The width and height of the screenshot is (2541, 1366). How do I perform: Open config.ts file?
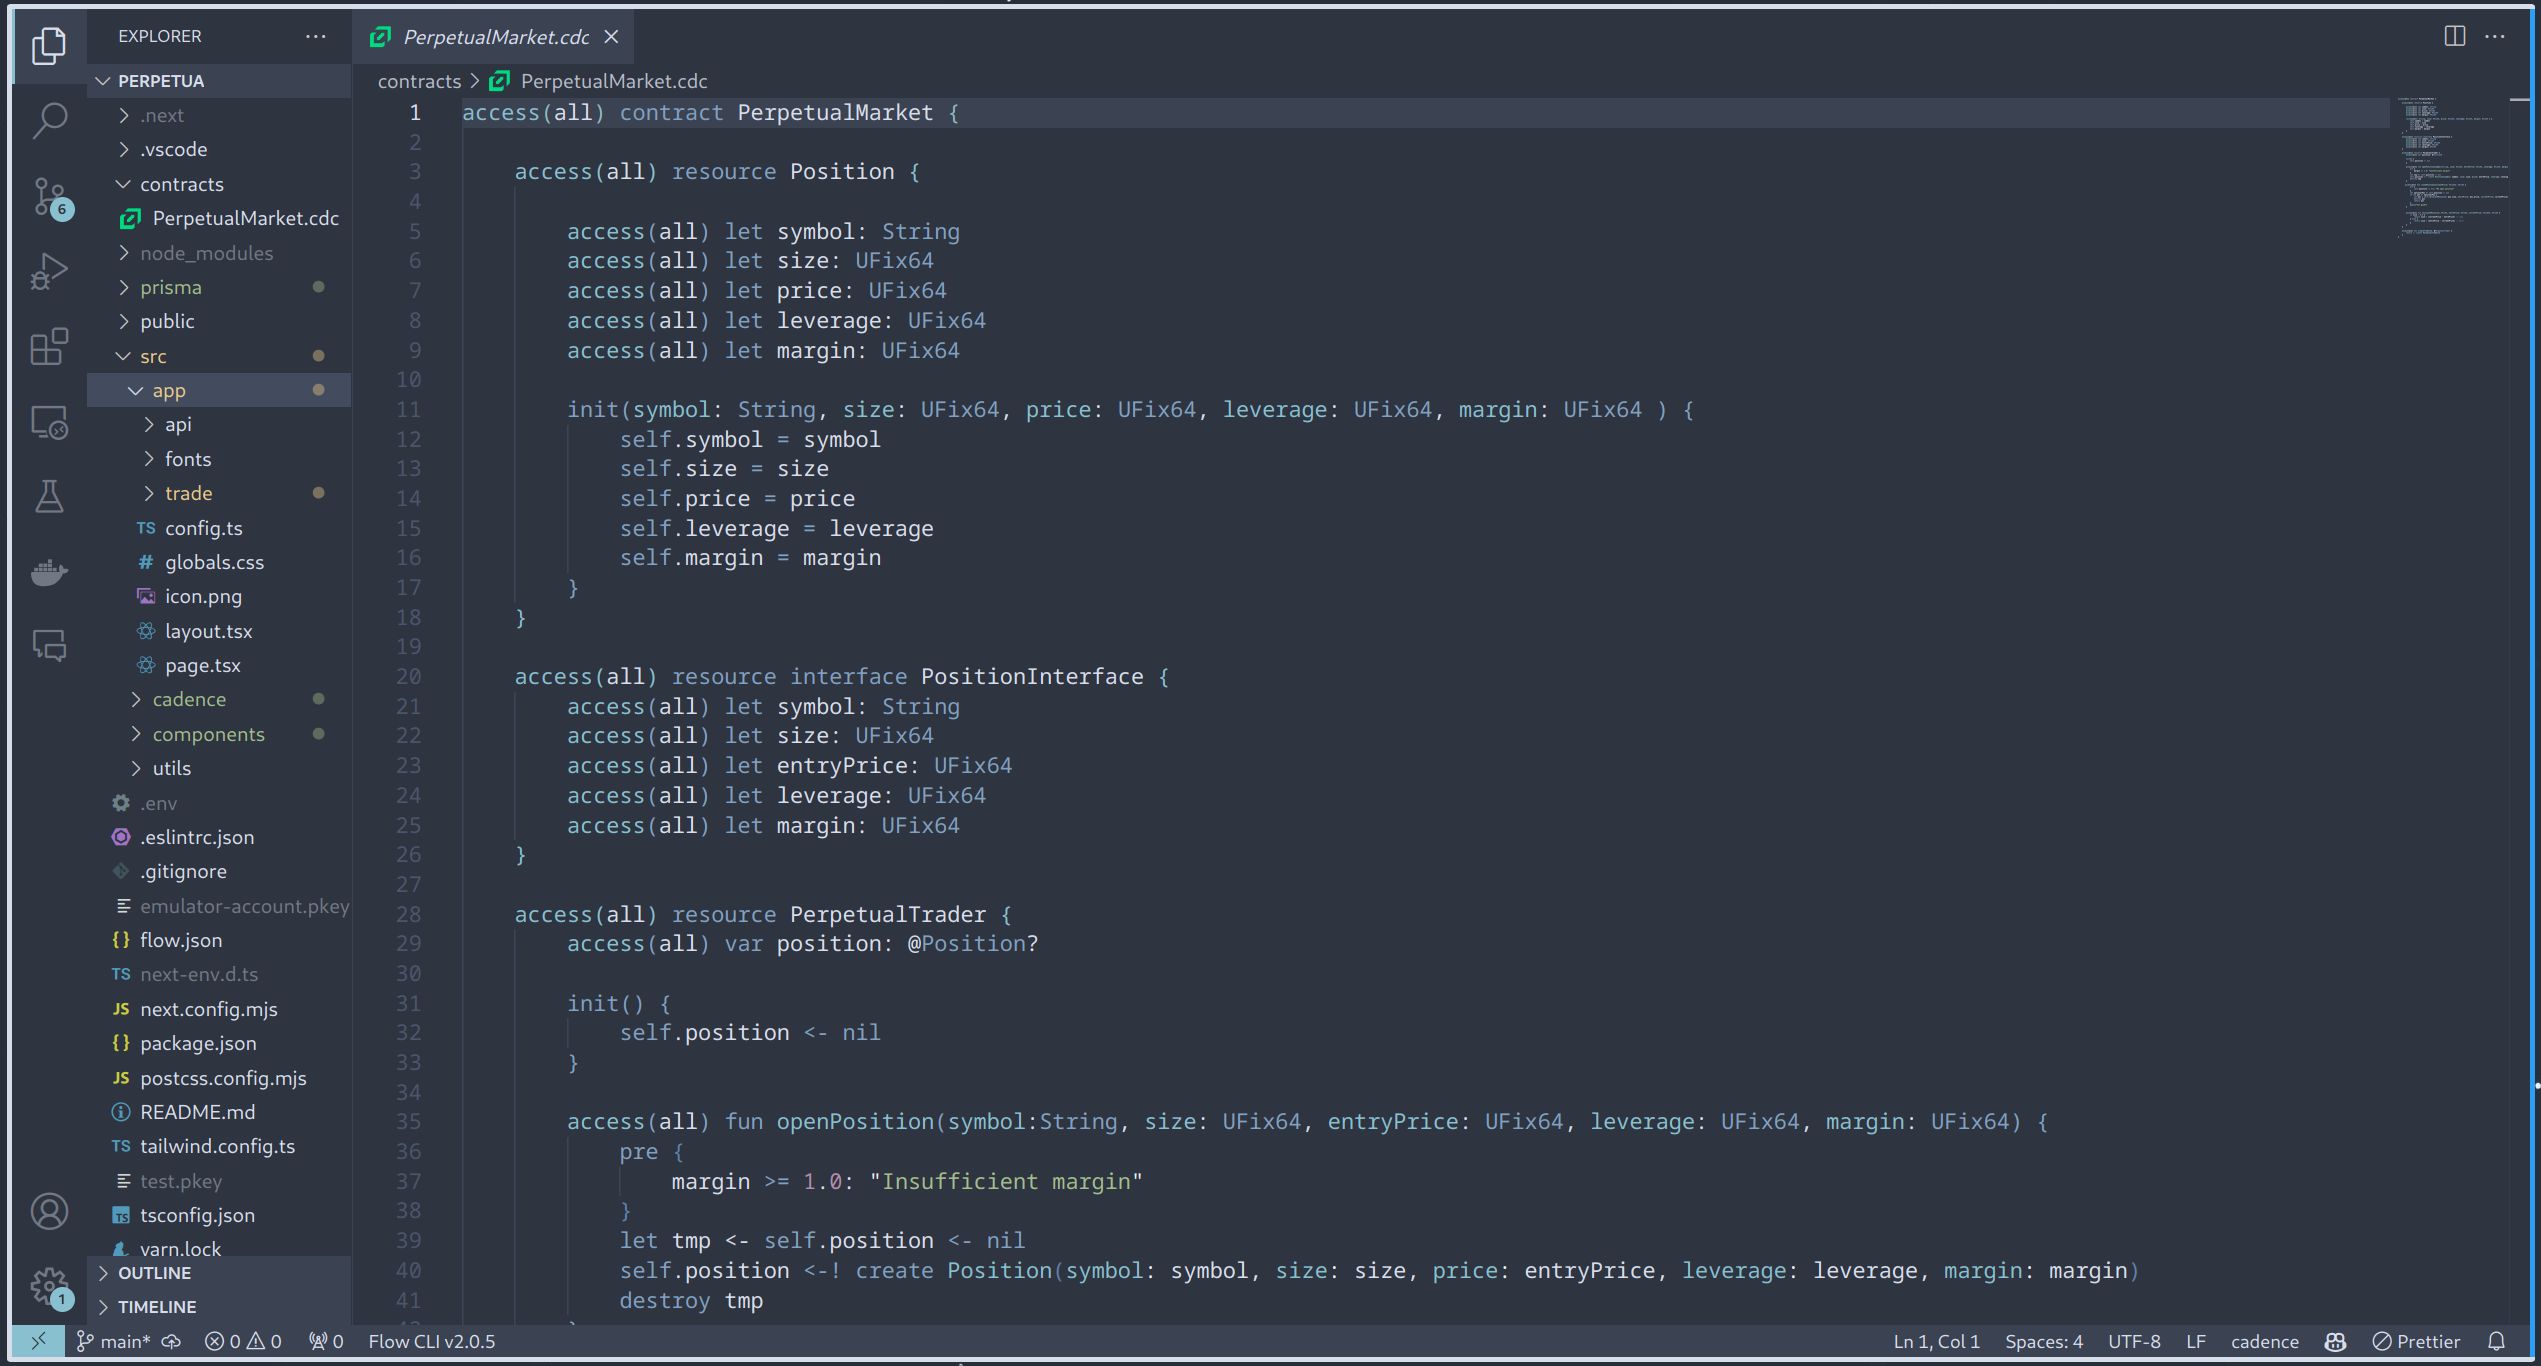click(x=219, y=528)
